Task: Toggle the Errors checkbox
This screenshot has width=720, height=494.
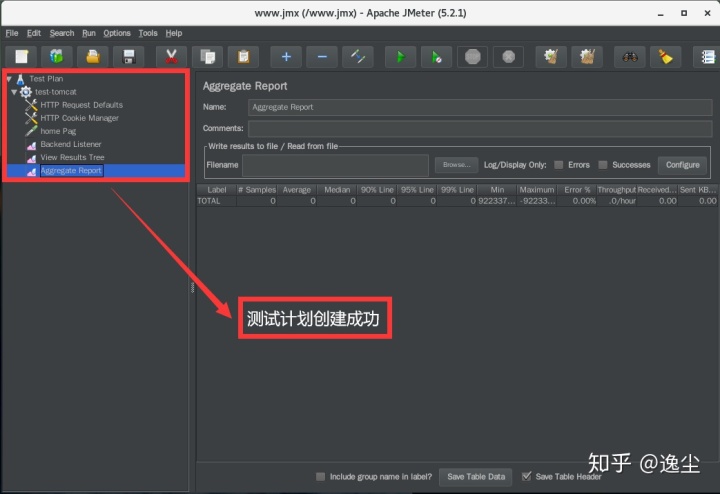Action: click(558, 165)
